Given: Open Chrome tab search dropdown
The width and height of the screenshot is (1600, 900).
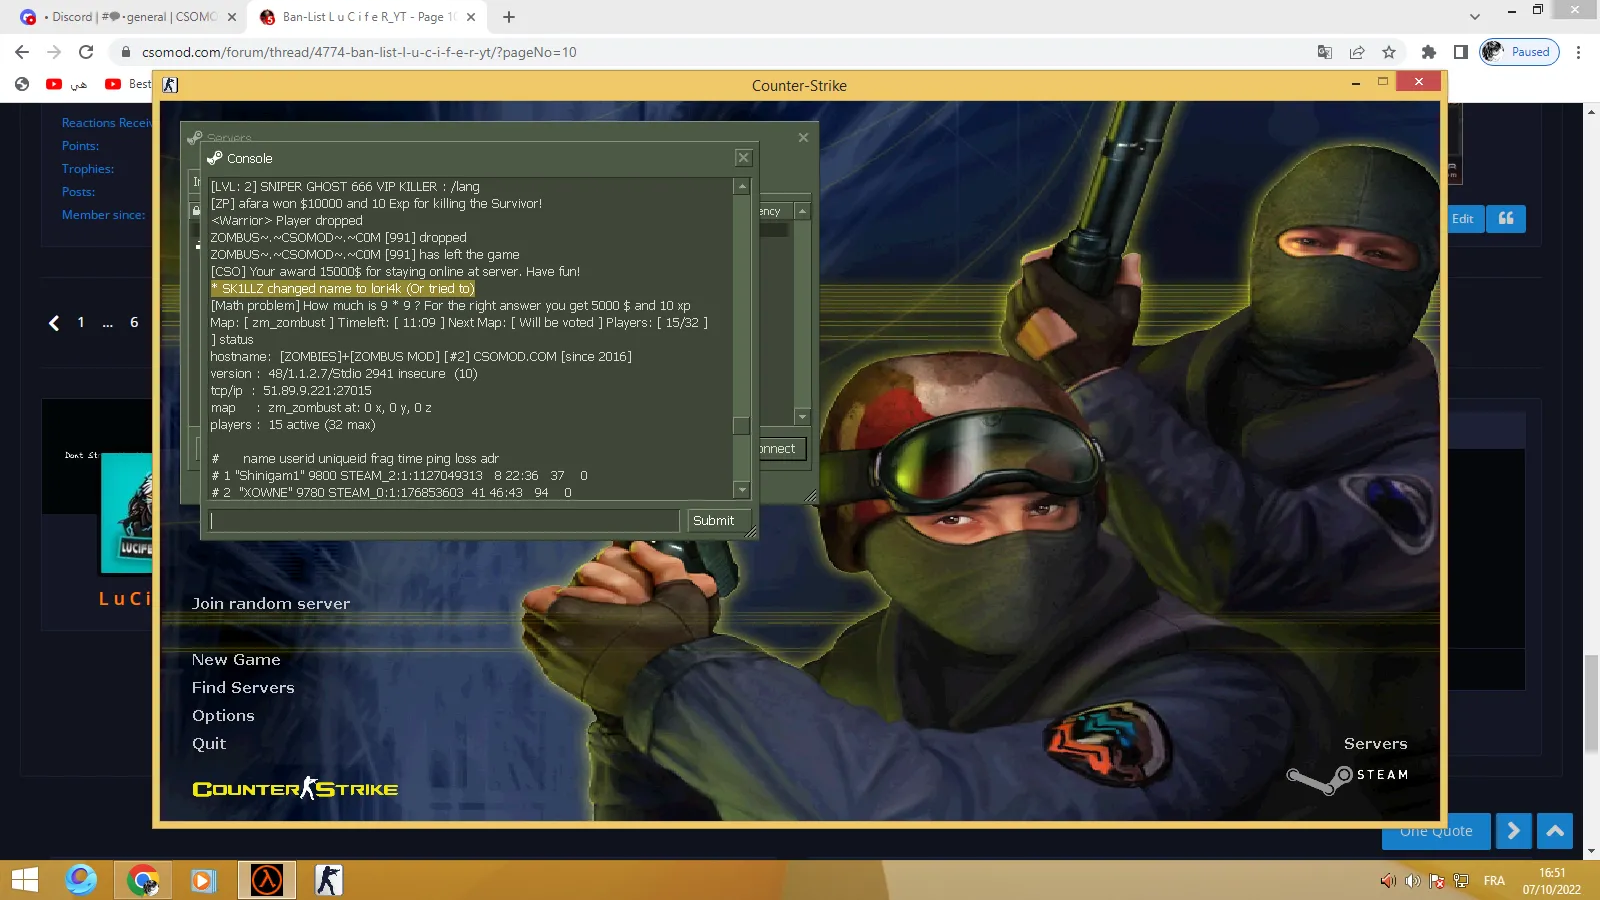Looking at the screenshot, I should 1474,17.
